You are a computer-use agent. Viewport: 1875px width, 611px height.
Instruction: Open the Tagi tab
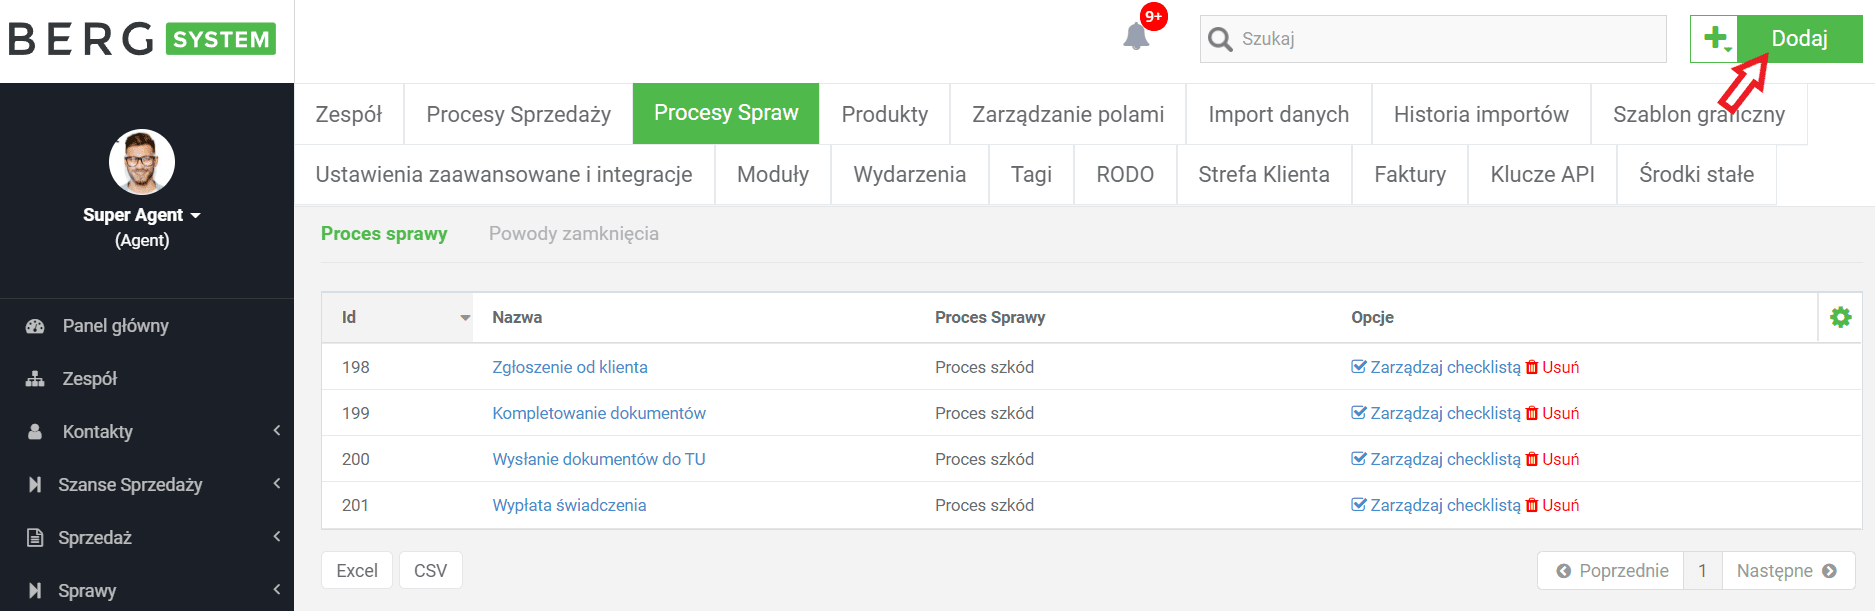1031,174
